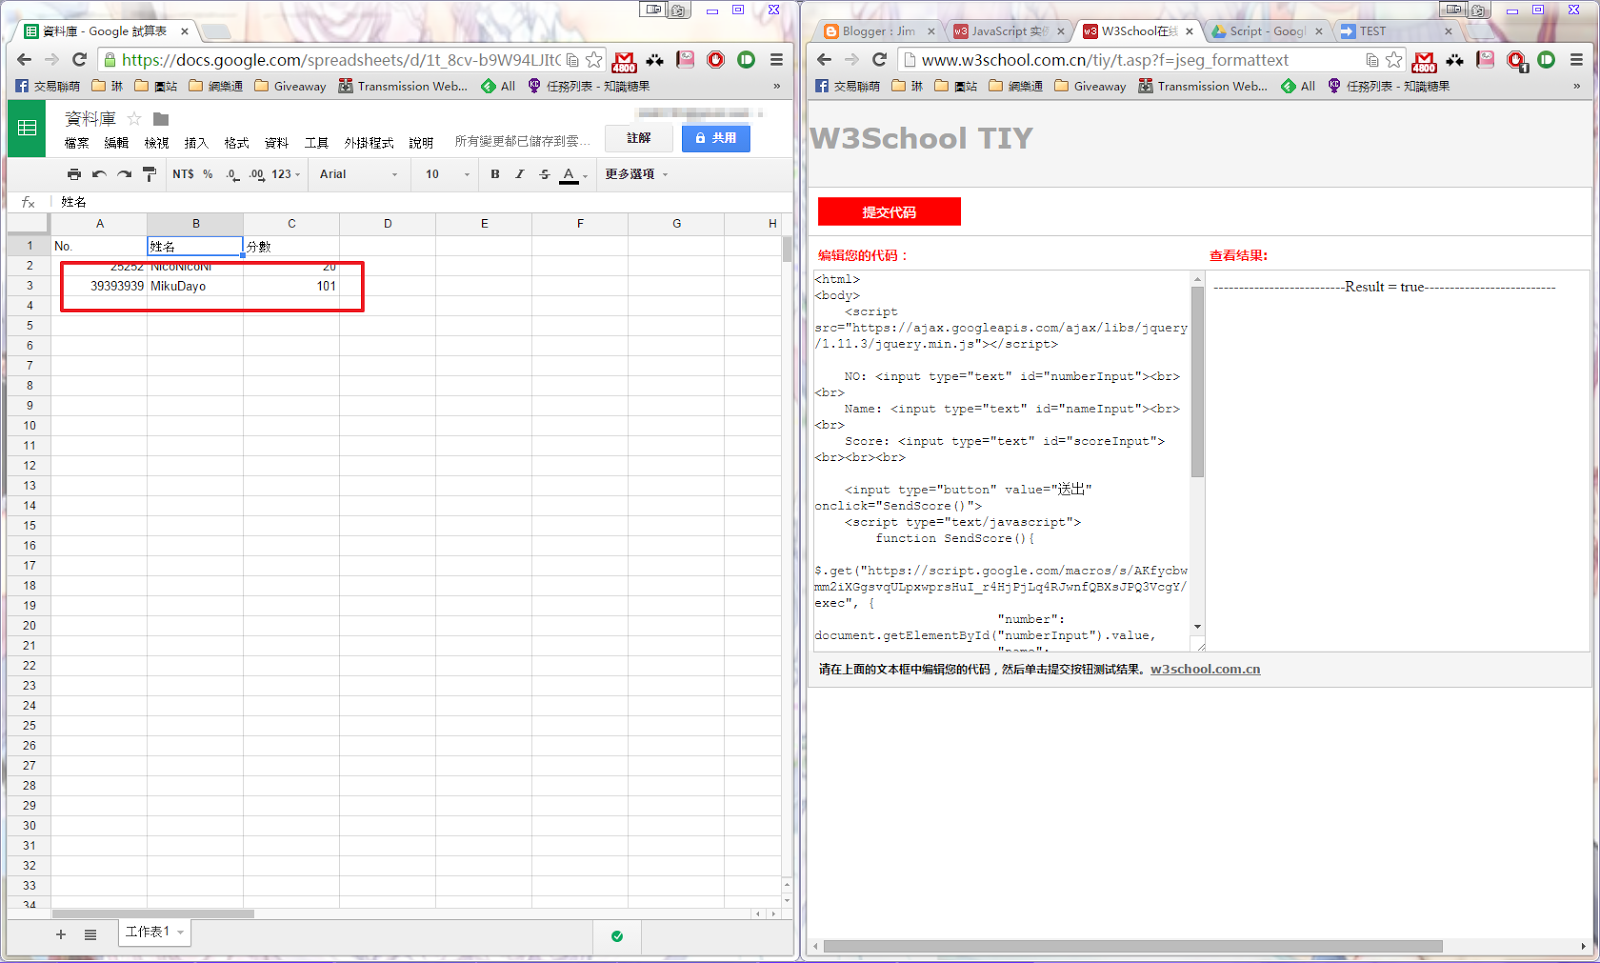Toggle strikethrough formatting

pos(544,174)
